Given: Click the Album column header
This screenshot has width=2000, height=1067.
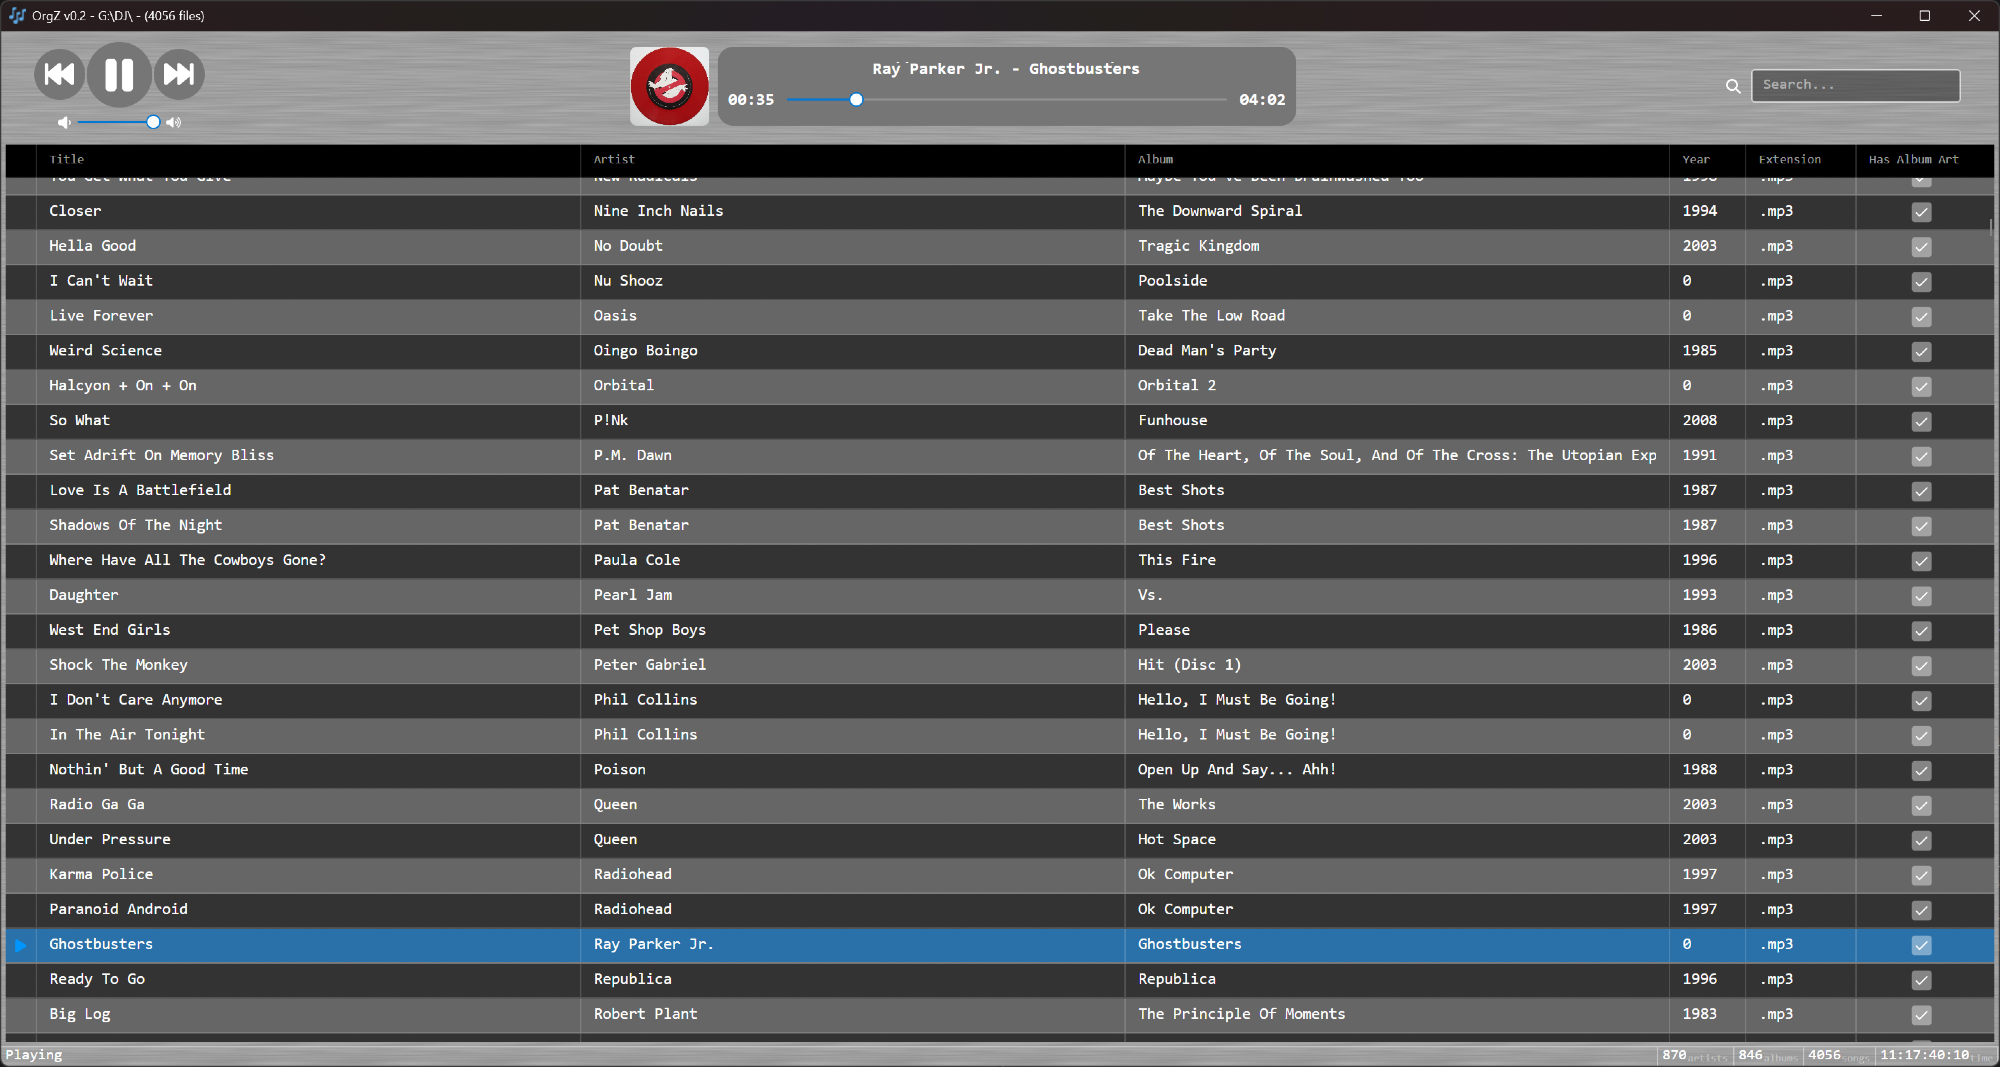Looking at the screenshot, I should point(1155,159).
